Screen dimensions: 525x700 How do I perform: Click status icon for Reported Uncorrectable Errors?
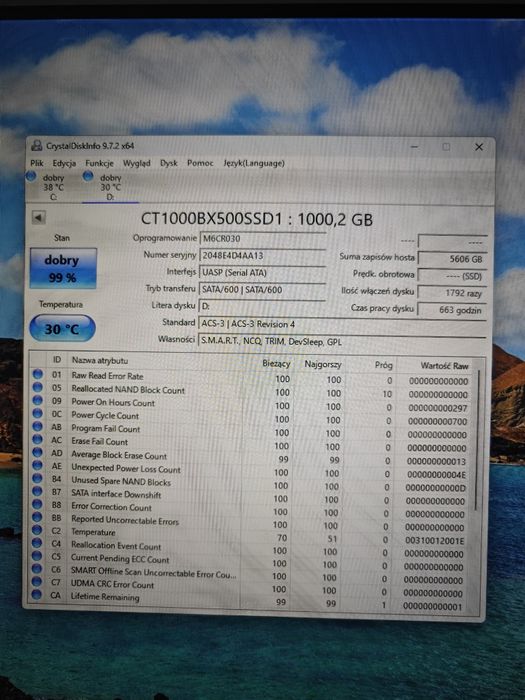pos(37,517)
